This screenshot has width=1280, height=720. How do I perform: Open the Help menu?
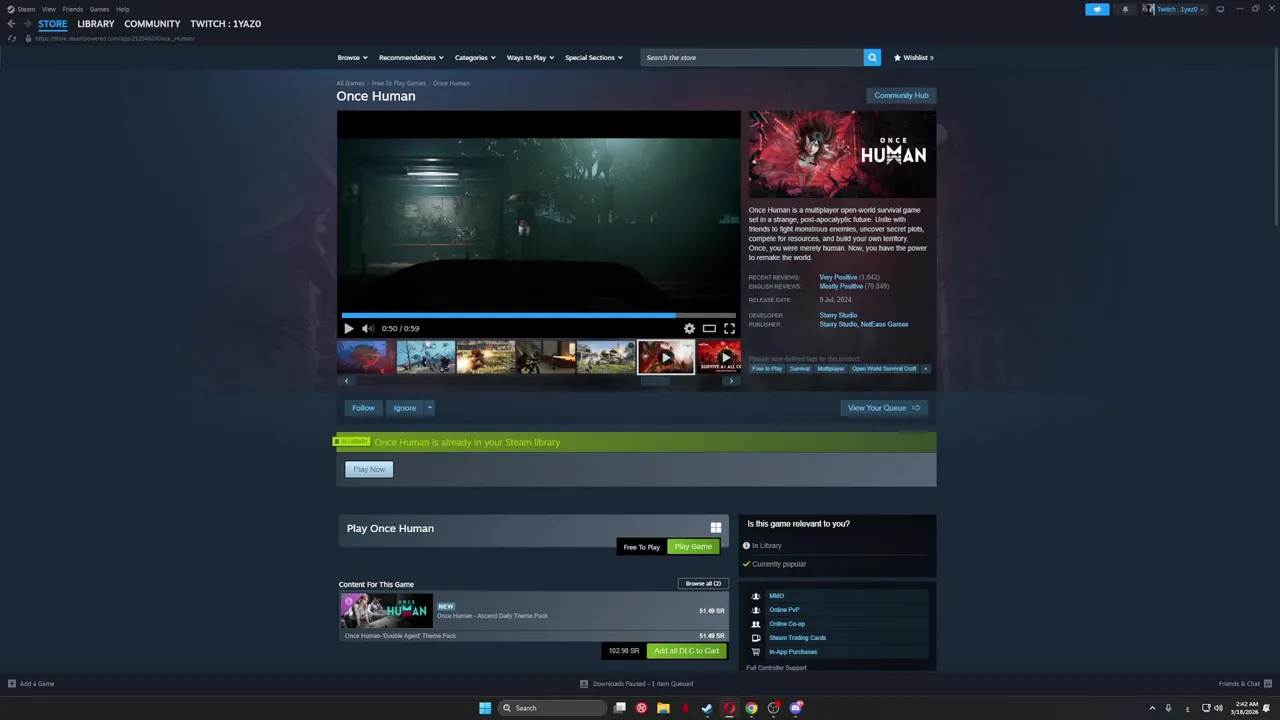[x=122, y=9]
